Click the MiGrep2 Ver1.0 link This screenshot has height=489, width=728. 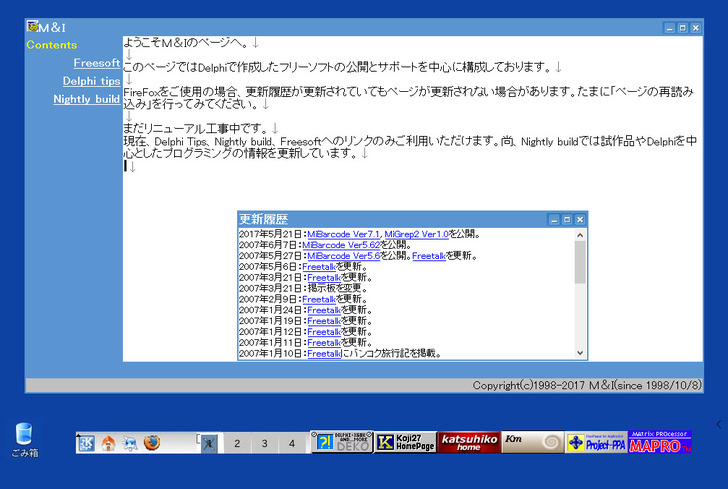[x=415, y=234]
